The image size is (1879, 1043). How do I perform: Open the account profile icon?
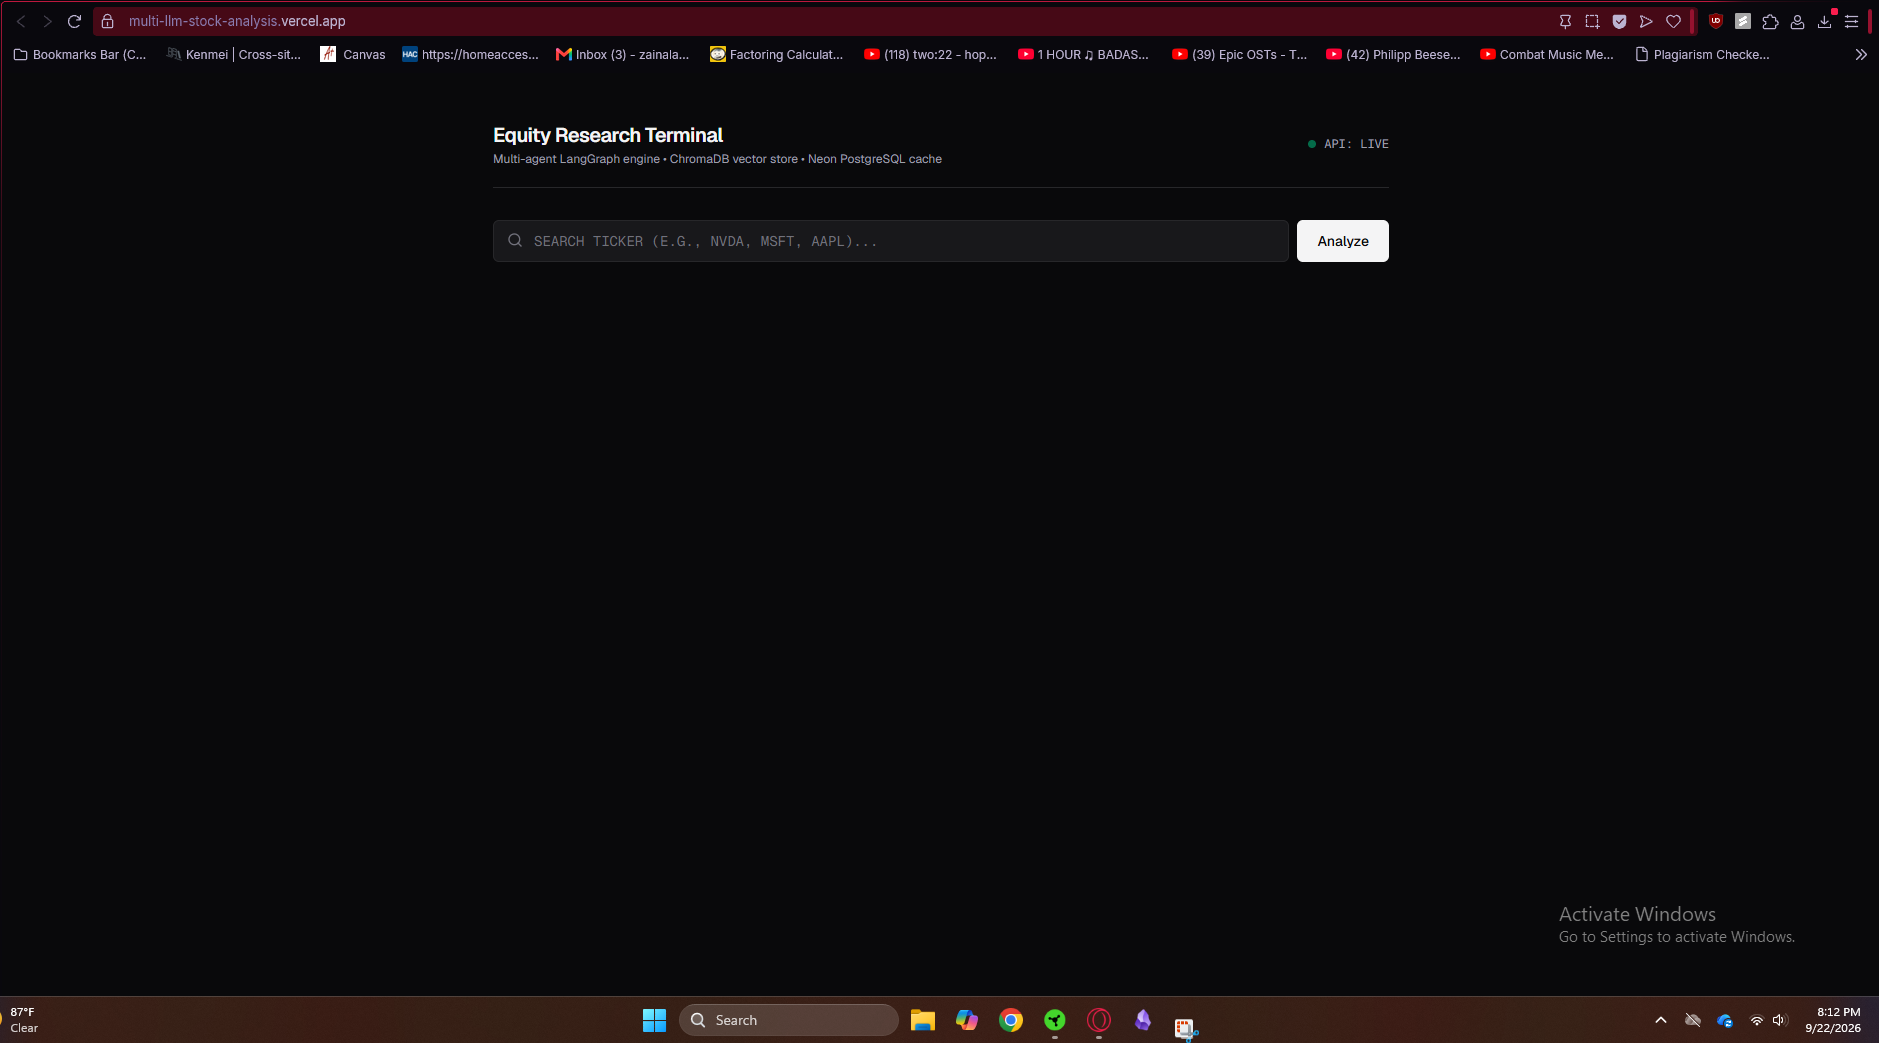coord(1797,21)
